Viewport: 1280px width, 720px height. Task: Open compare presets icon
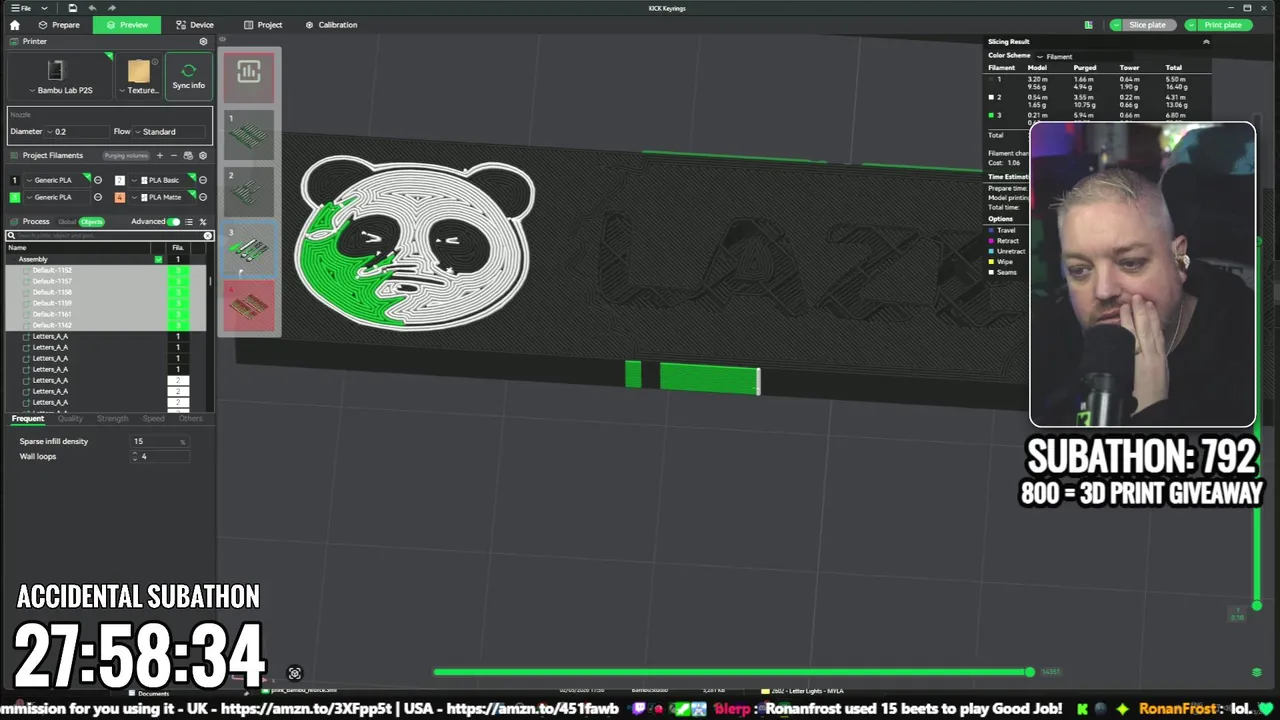click(x=203, y=222)
